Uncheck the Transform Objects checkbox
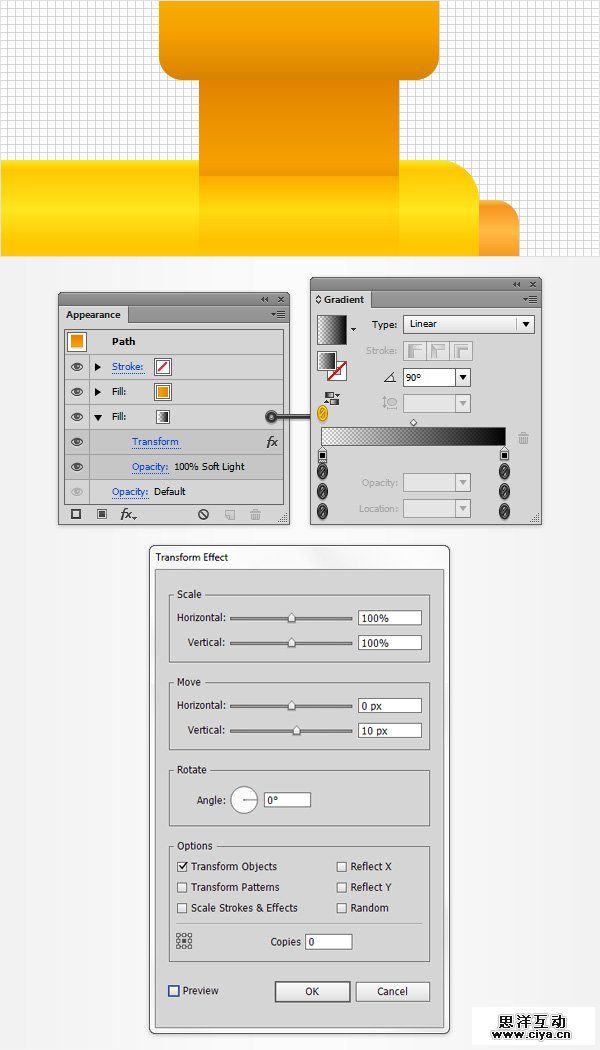The image size is (600, 1050). [182, 867]
